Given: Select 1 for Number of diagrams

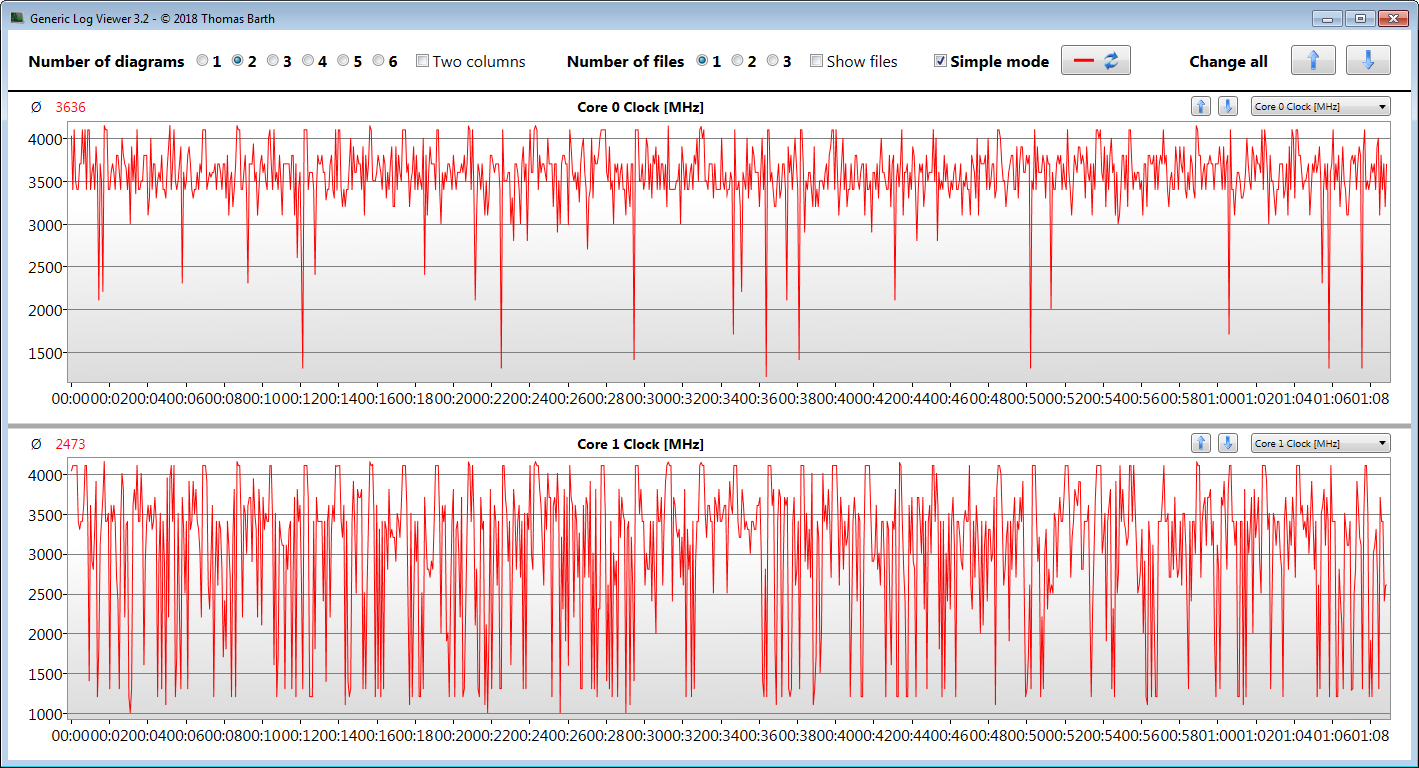Looking at the screenshot, I should pos(203,61).
